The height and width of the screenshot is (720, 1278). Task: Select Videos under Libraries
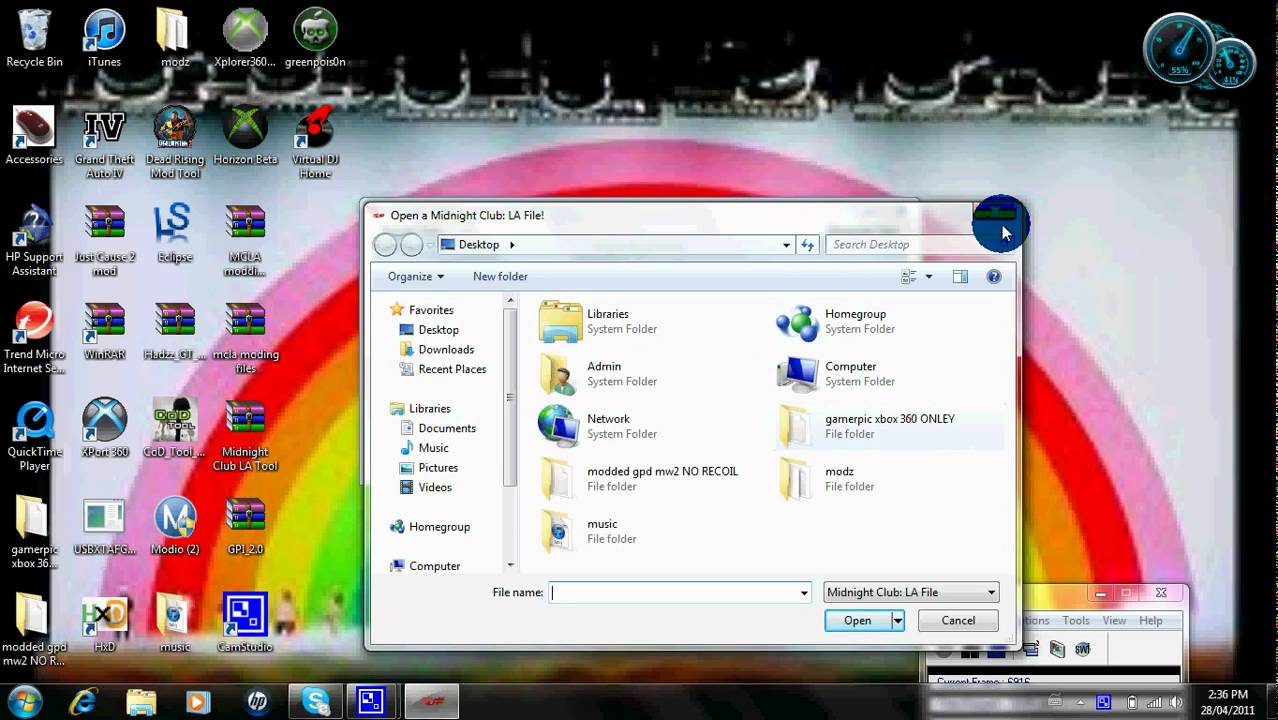pos(426,487)
